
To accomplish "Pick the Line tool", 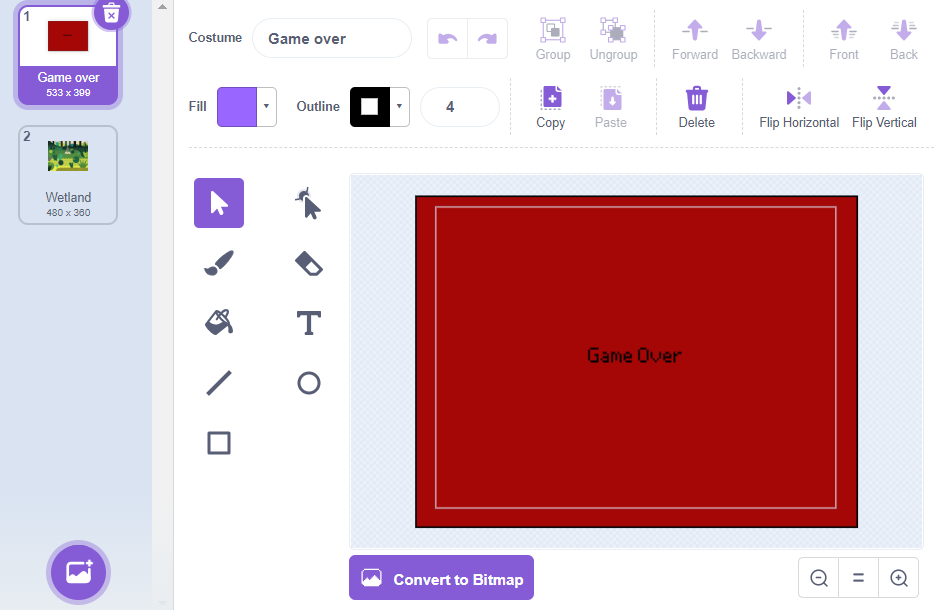I will [218, 383].
